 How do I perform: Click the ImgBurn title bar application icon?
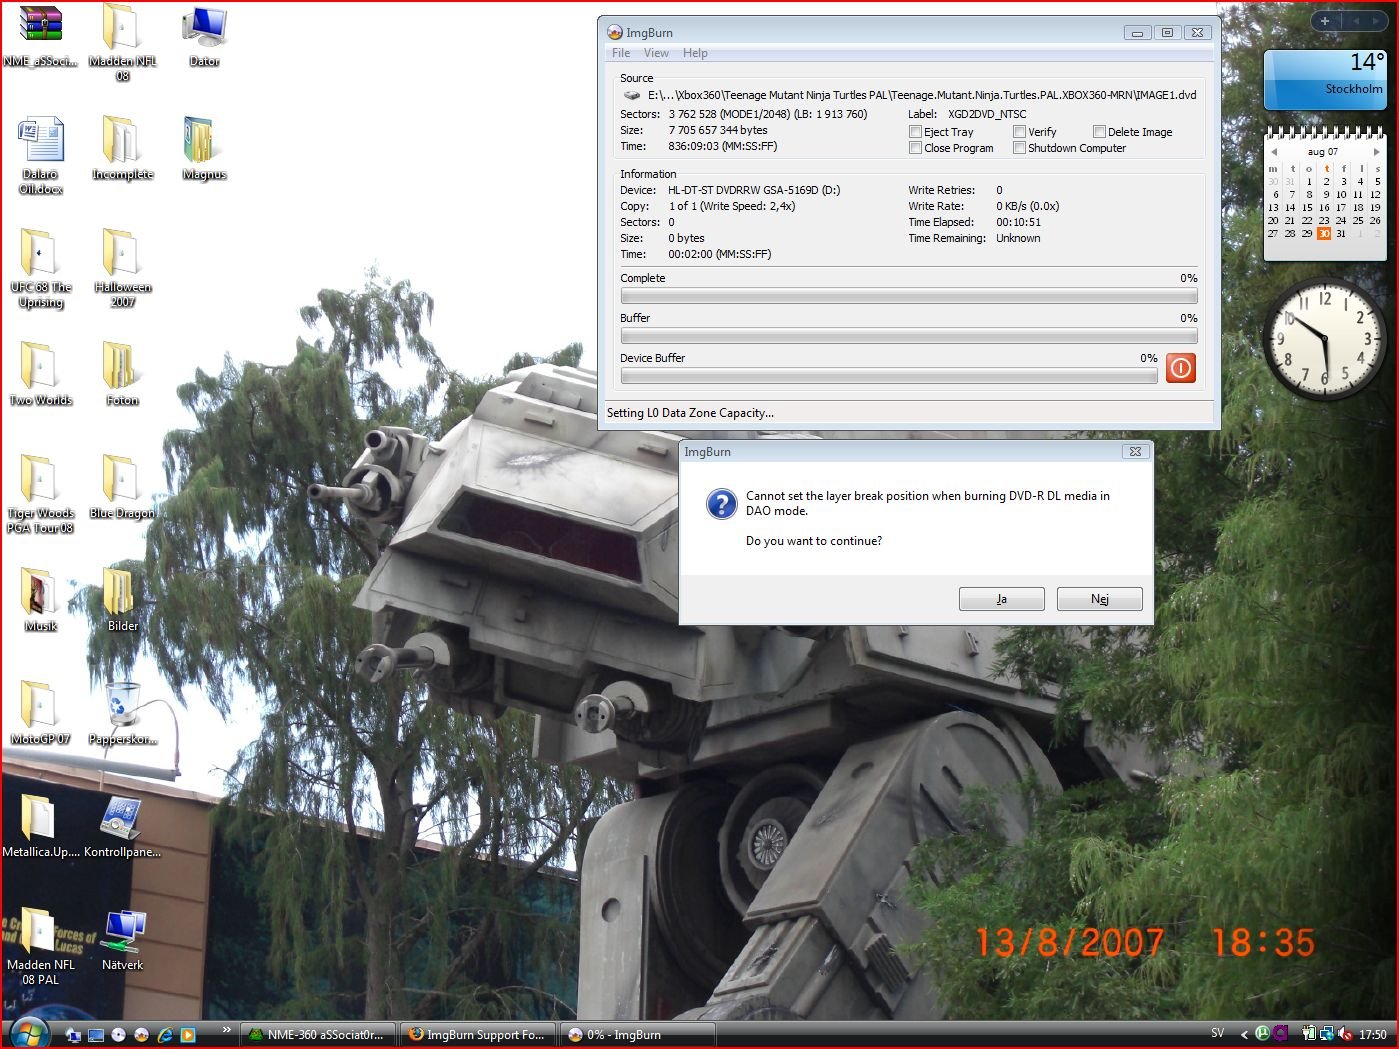pos(615,32)
